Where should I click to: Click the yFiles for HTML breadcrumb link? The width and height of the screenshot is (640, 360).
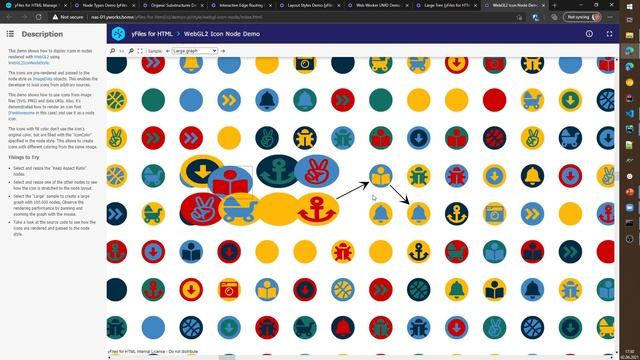point(152,34)
